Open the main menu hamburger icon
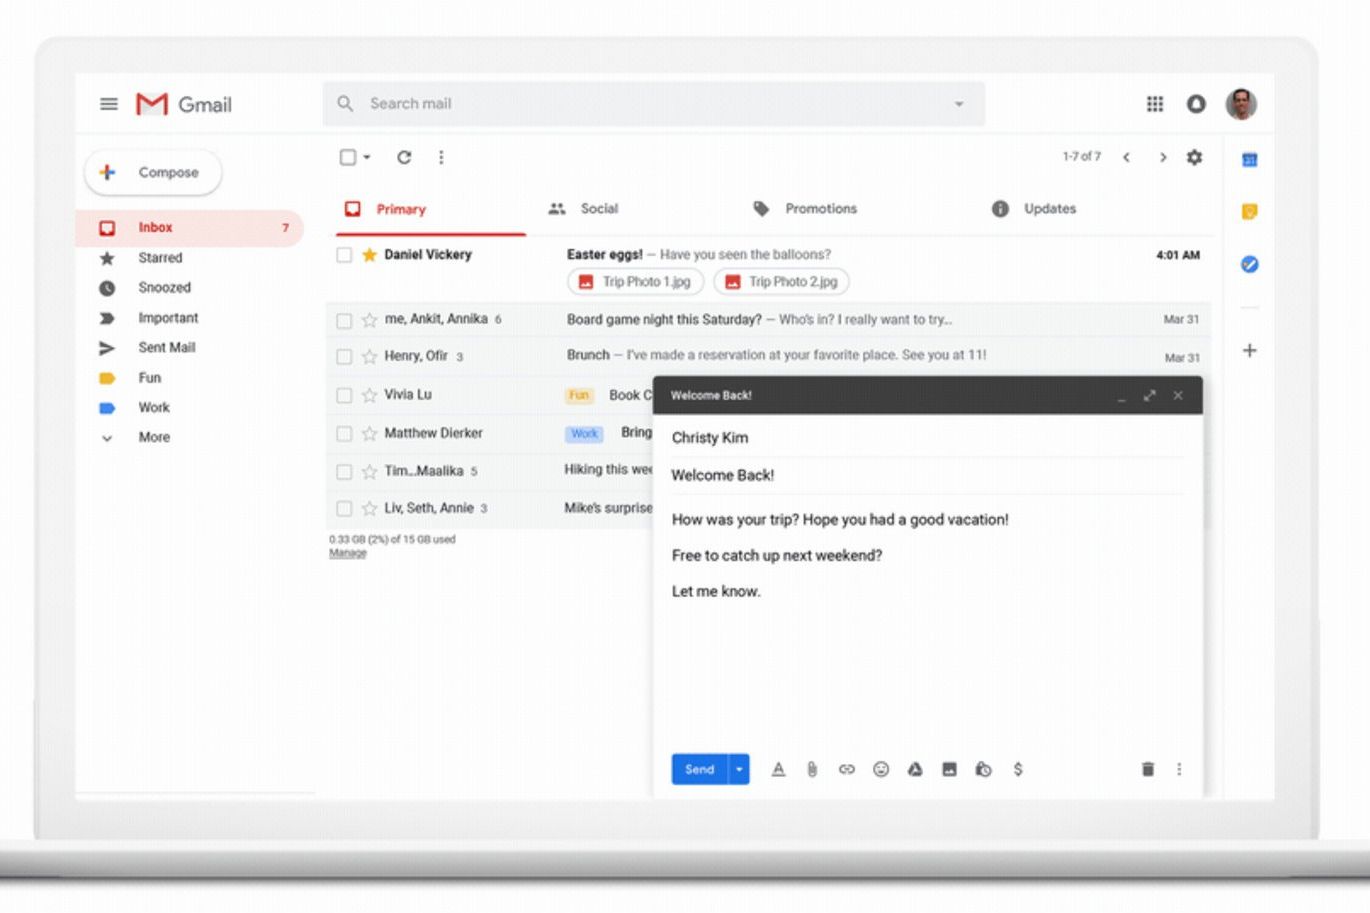The height and width of the screenshot is (913, 1370). (109, 104)
